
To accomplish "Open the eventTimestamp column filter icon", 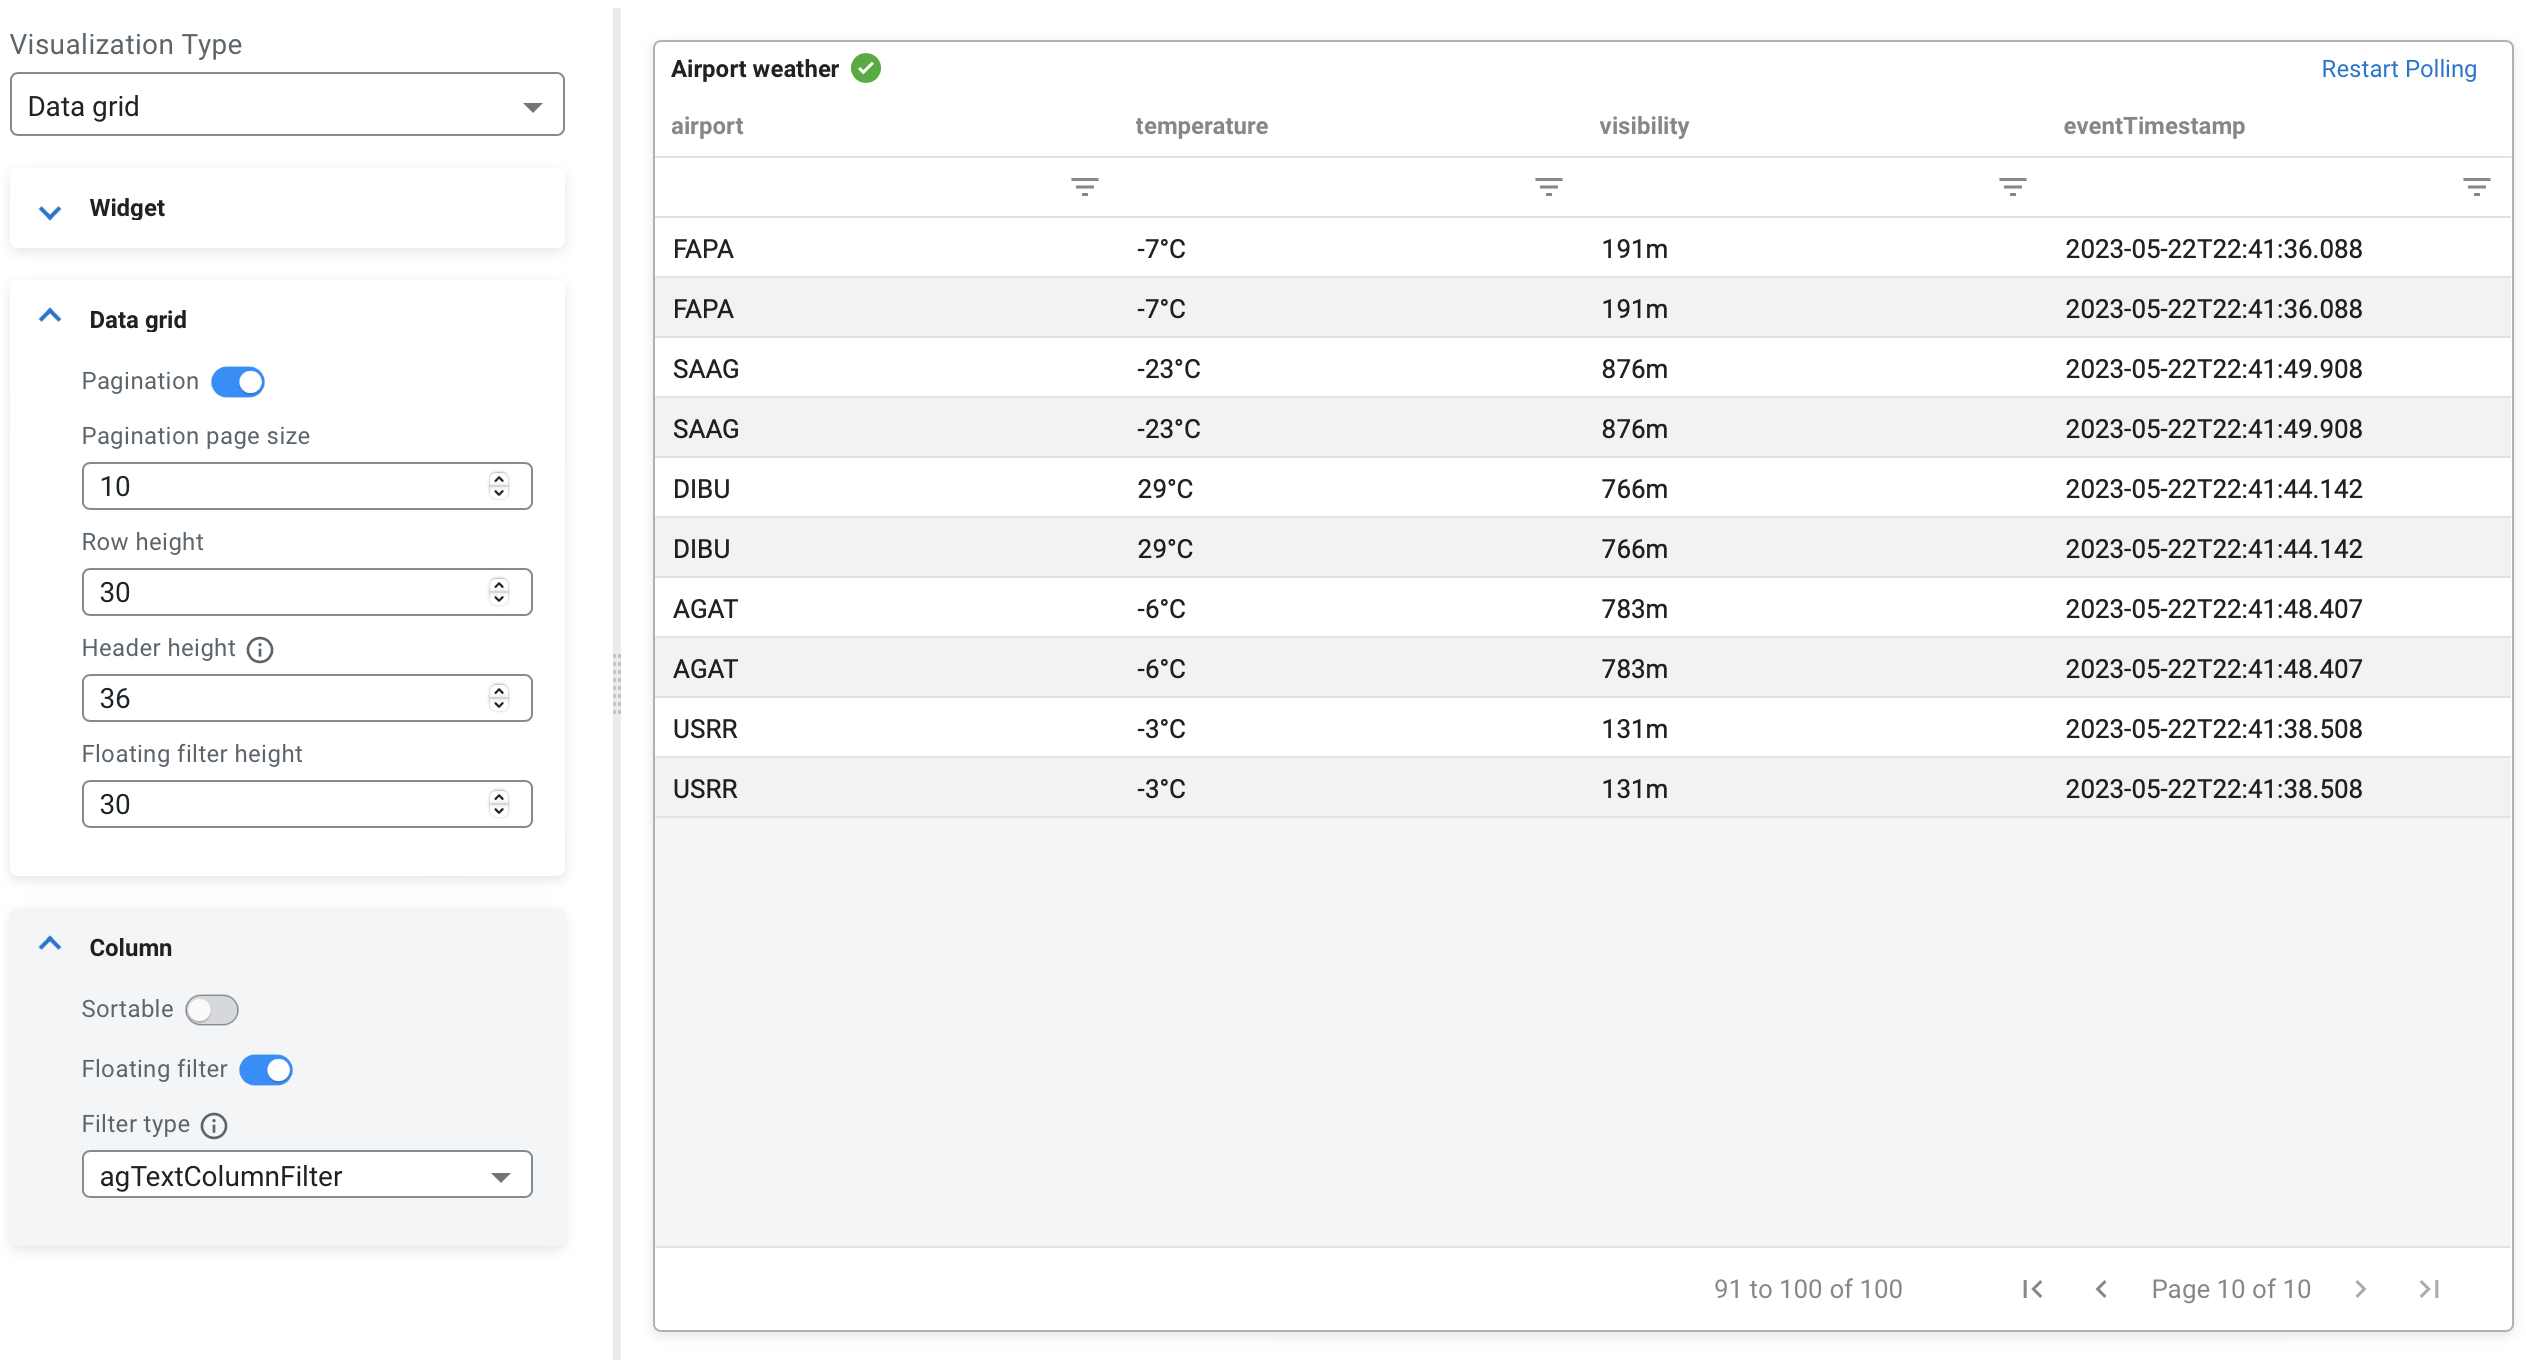I will (x=2476, y=187).
